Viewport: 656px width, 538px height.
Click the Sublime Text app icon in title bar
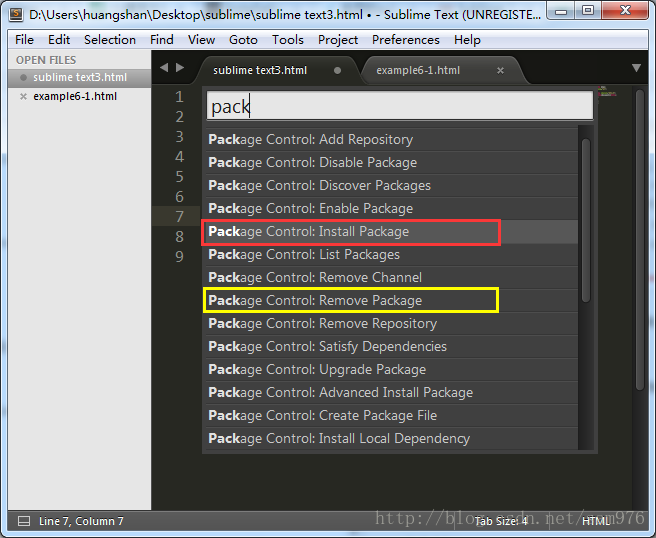15,14
